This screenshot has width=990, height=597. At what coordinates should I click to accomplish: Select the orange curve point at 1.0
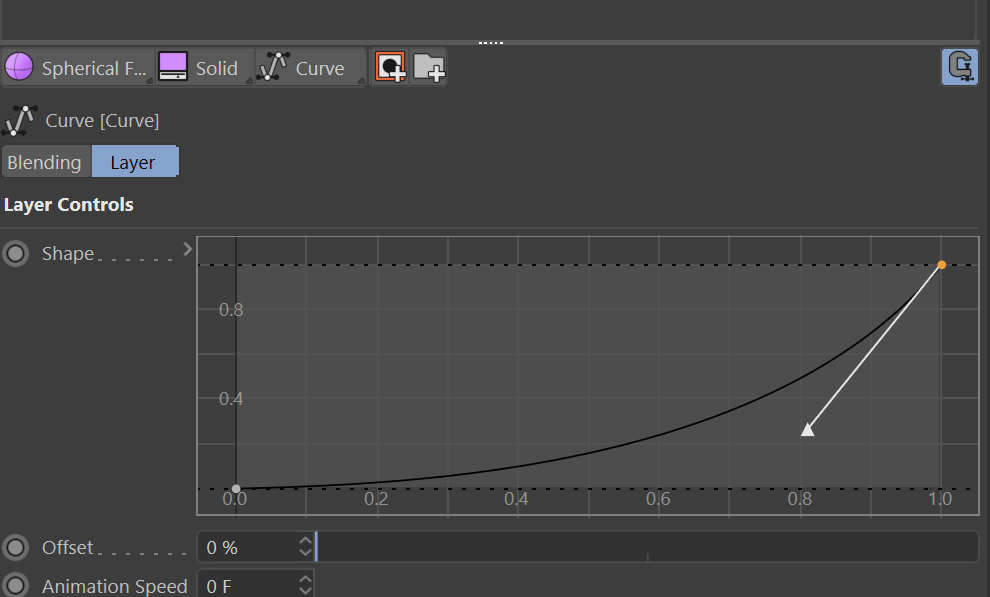(941, 265)
